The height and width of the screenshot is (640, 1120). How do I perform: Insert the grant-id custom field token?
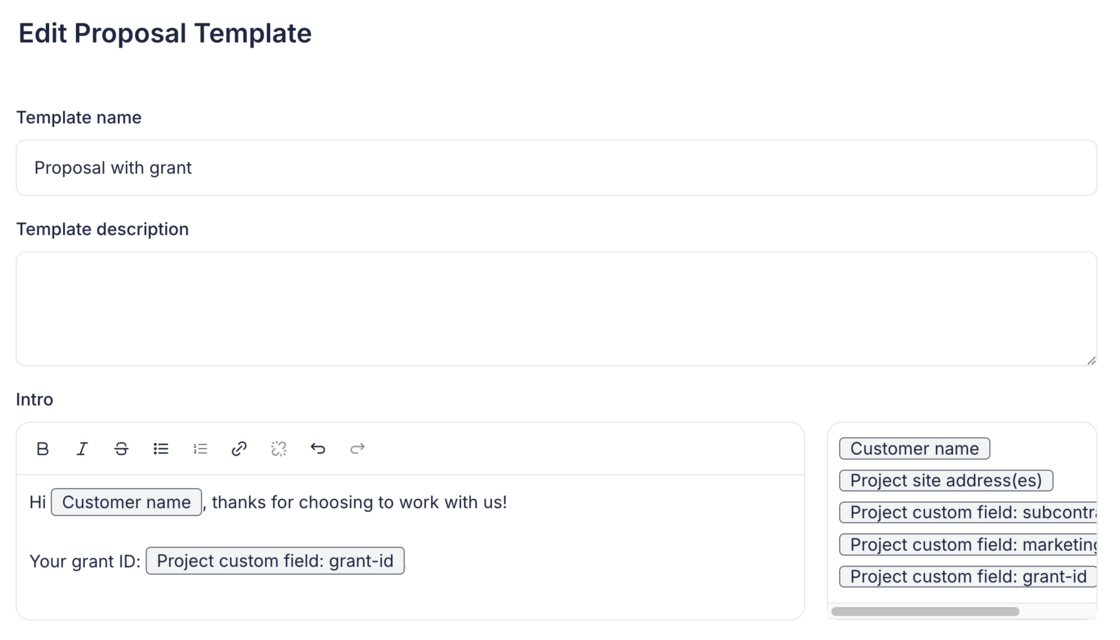968,576
